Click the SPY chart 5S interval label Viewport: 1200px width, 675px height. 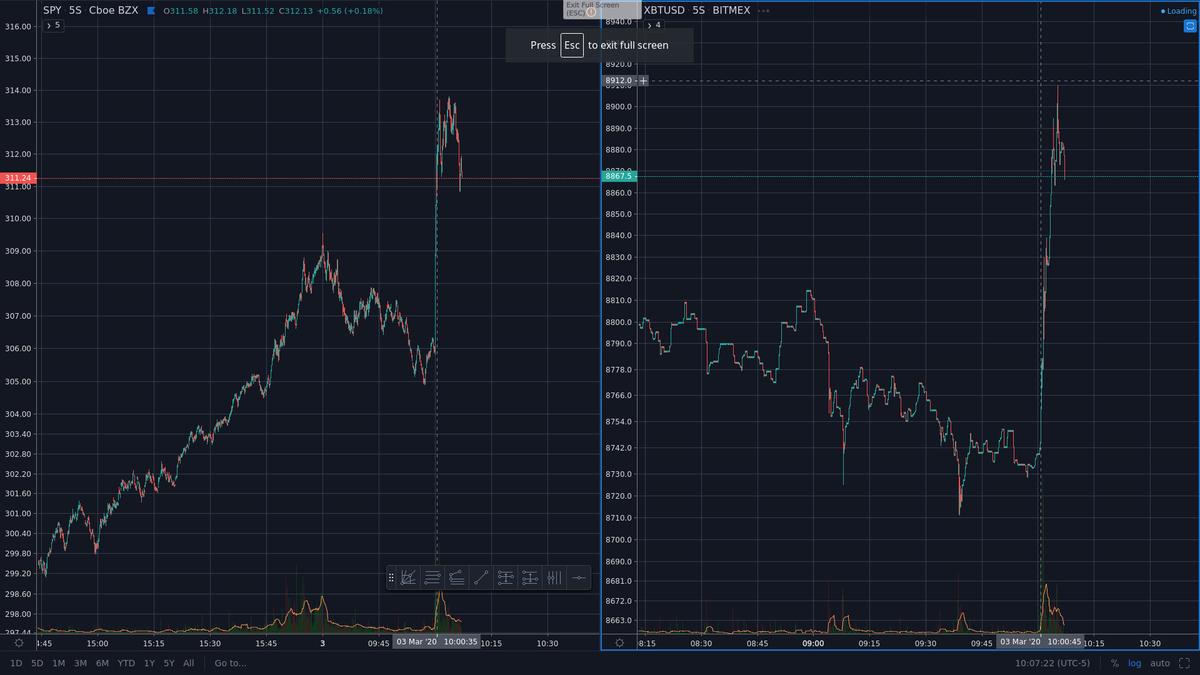coord(75,11)
